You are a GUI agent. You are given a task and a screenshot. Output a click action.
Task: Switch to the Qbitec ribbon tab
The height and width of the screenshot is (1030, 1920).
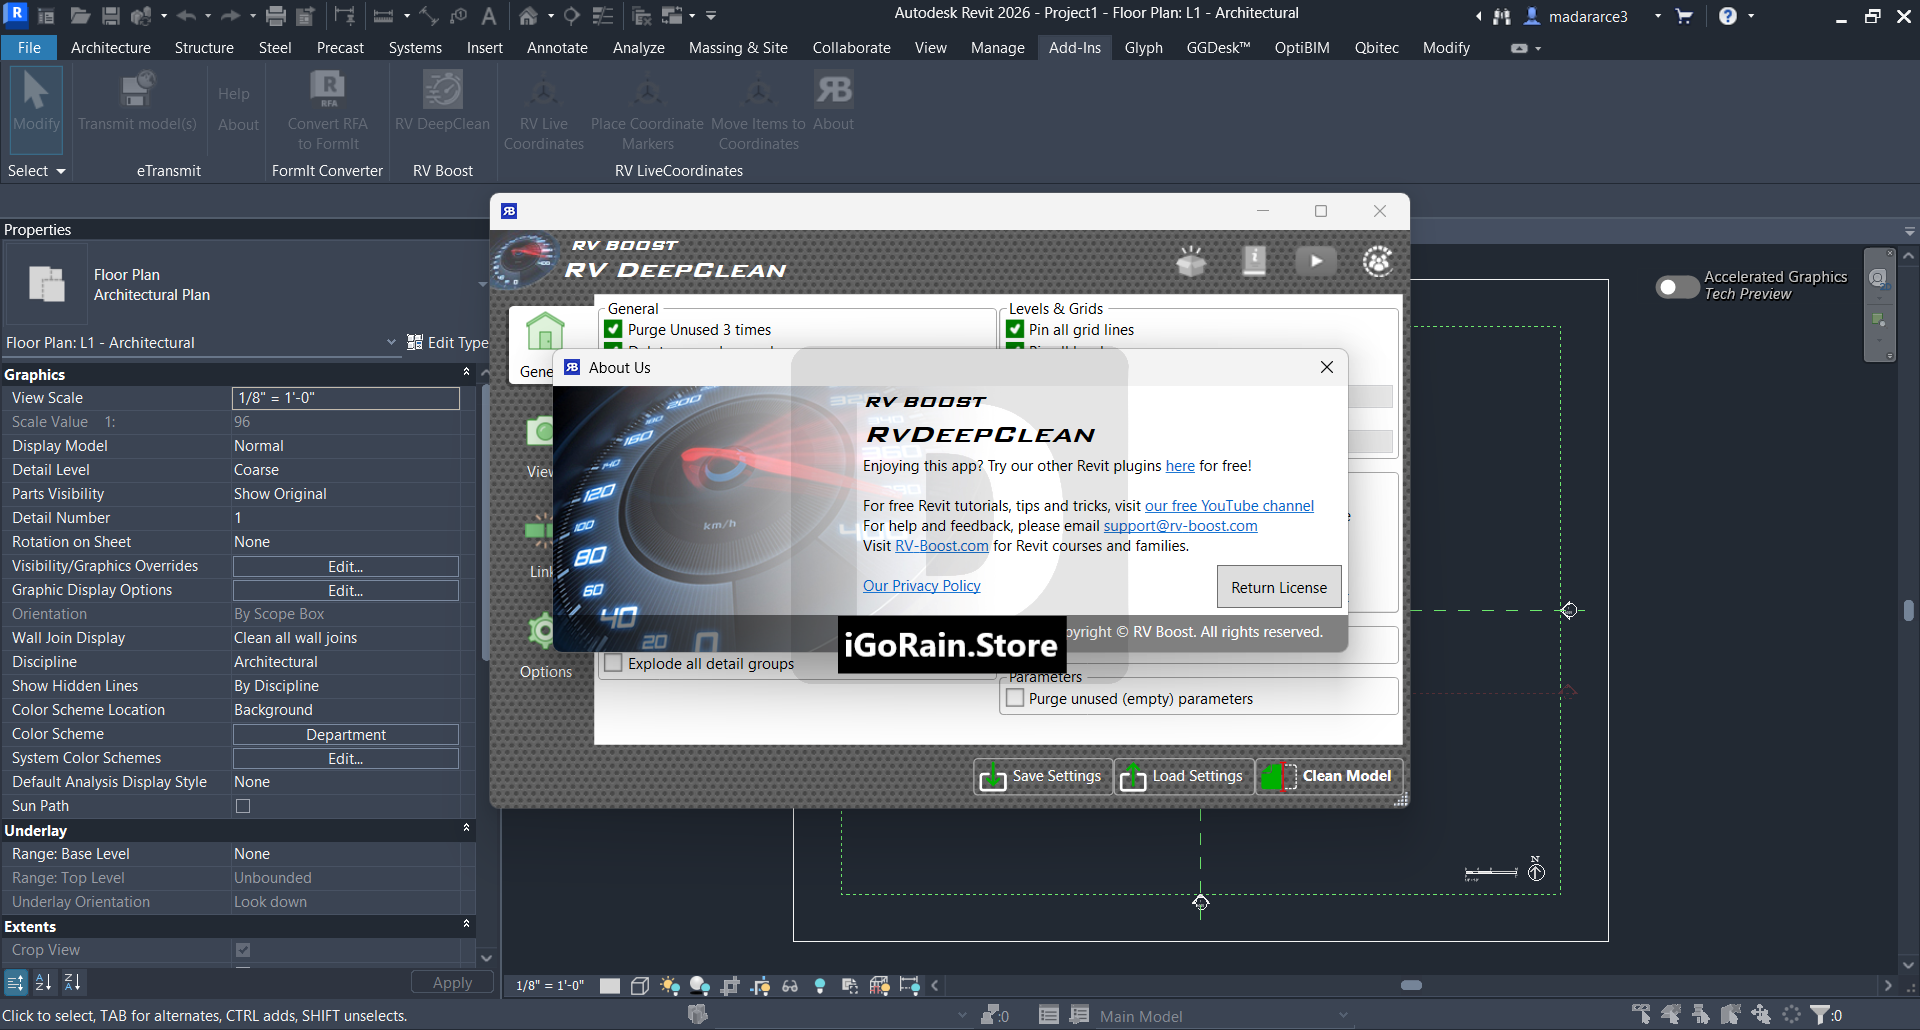point(1376,47)
